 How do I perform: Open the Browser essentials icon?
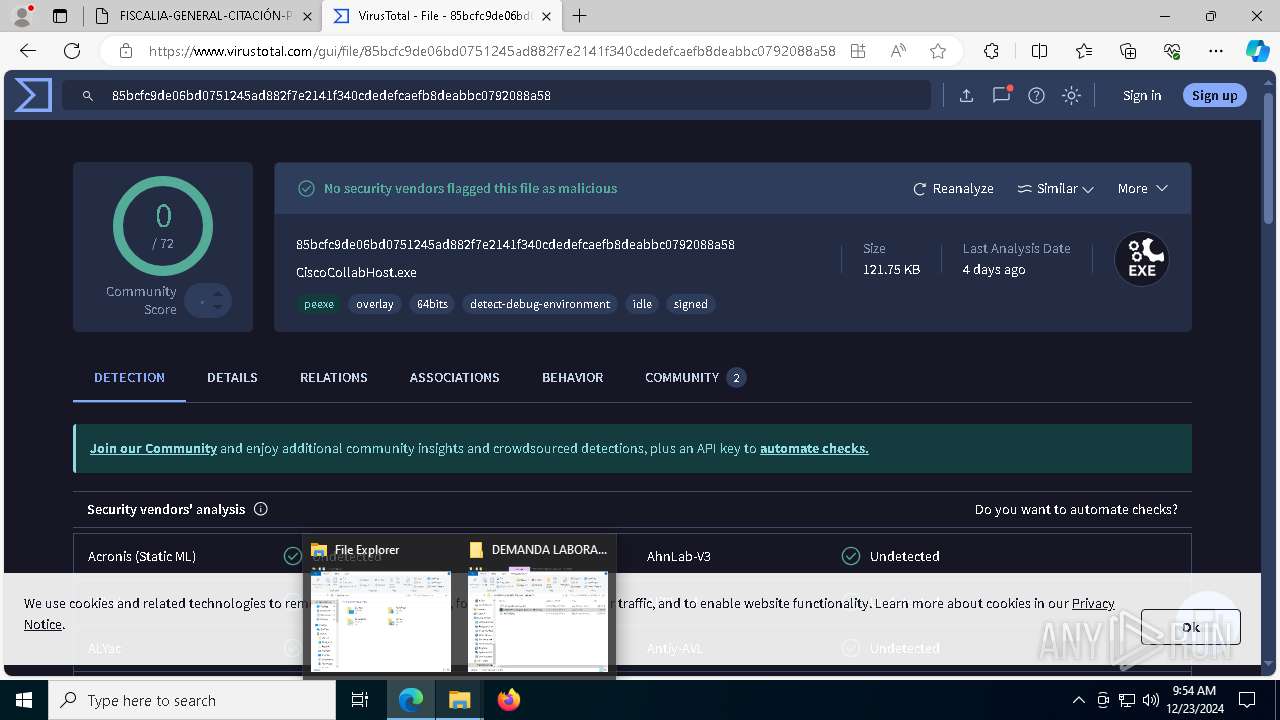tap(1172, 51)
